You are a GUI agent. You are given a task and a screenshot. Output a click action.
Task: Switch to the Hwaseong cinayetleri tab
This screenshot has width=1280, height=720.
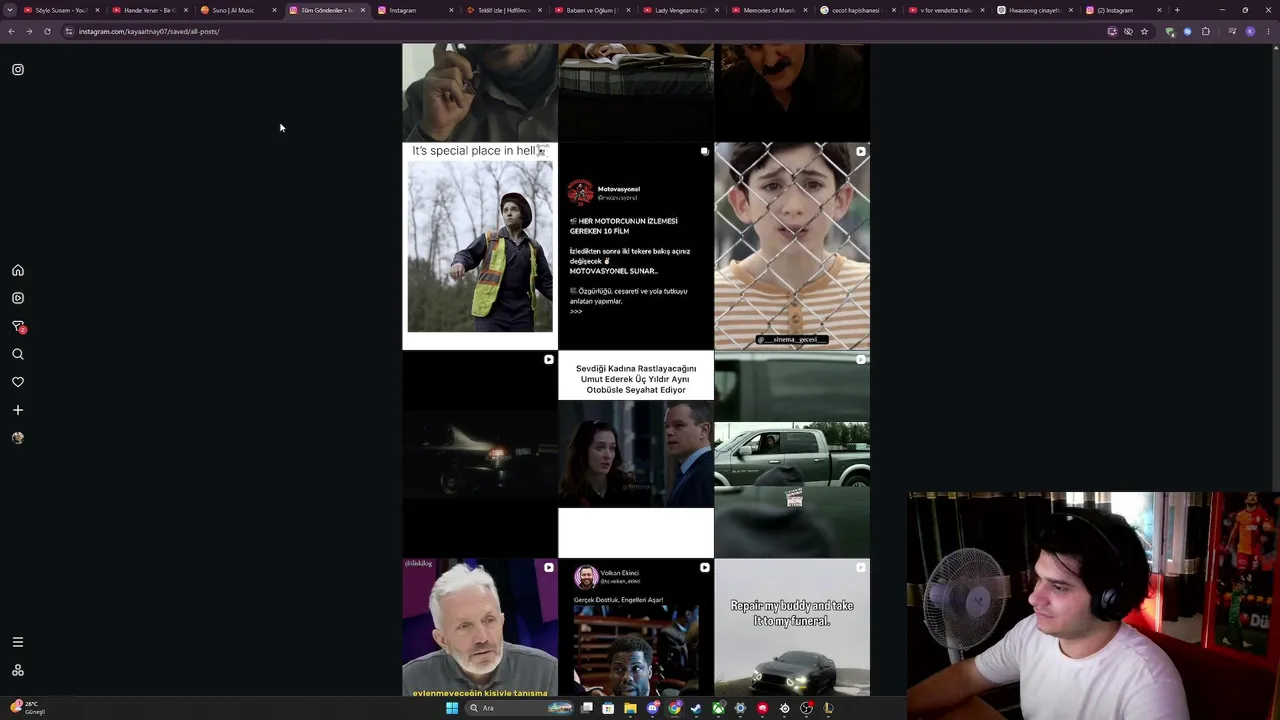pyautogui.click(x=1034, y=10)
